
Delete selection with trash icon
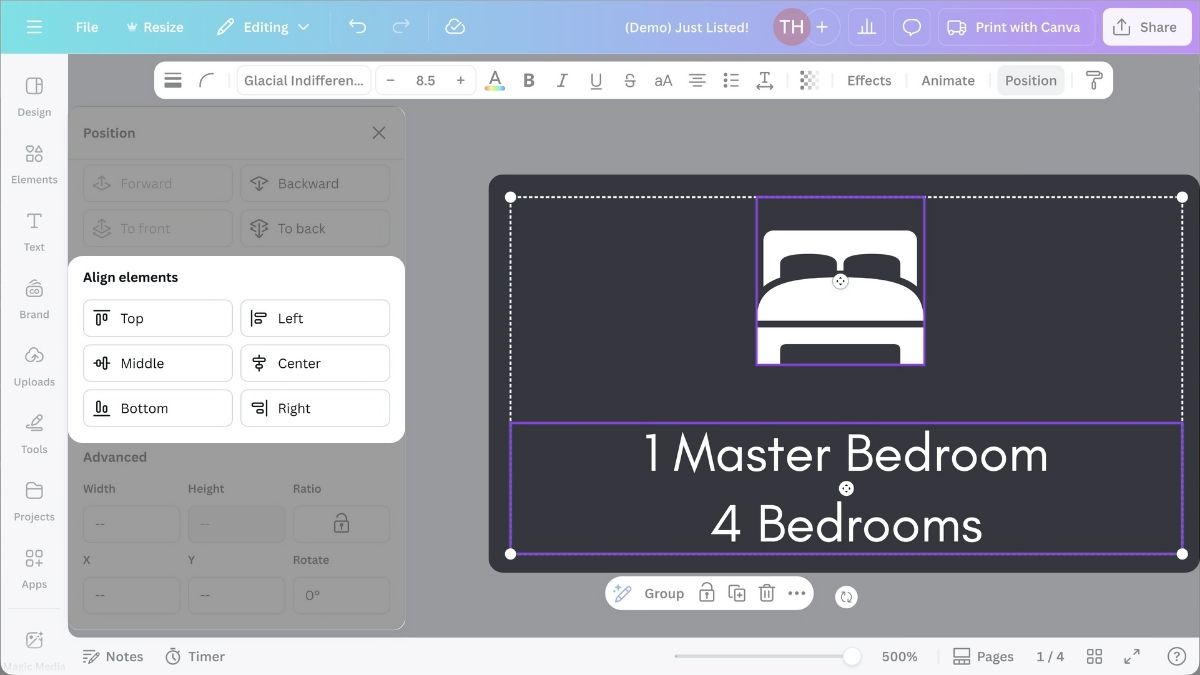pos(767,593)
